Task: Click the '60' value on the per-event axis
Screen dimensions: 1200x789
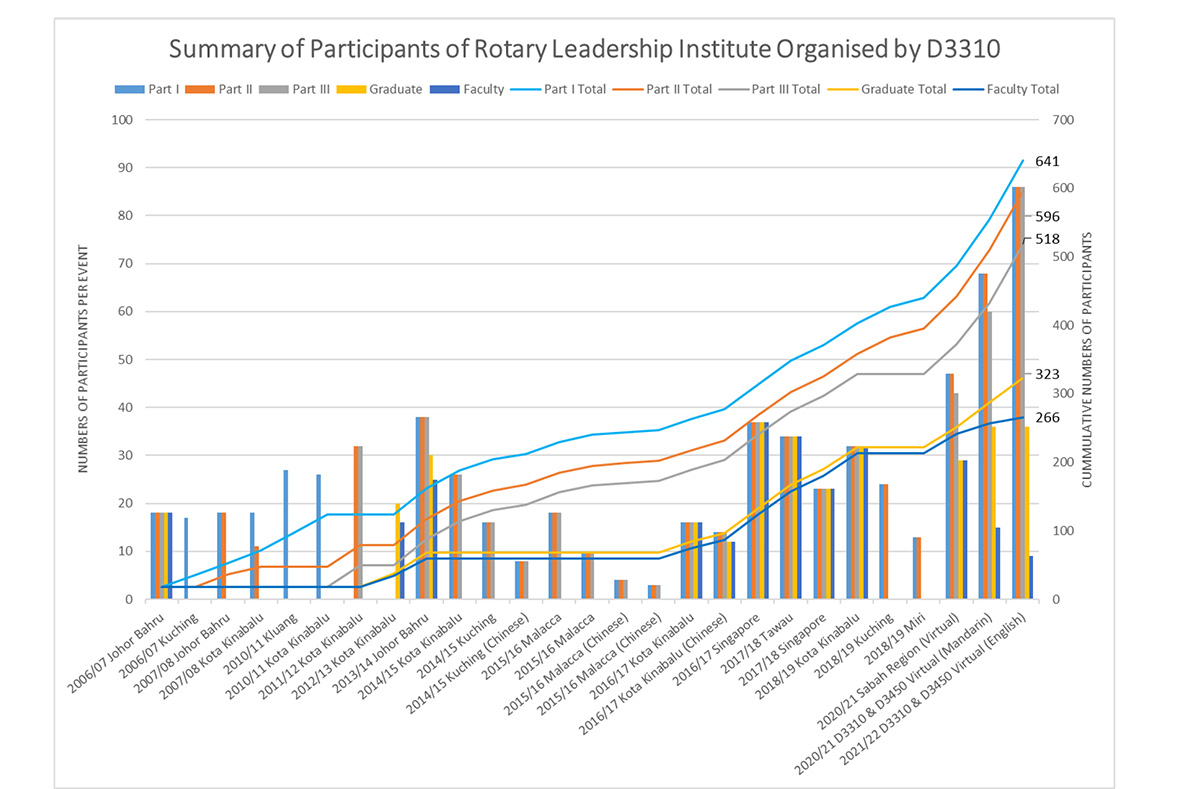Action: 127,312
